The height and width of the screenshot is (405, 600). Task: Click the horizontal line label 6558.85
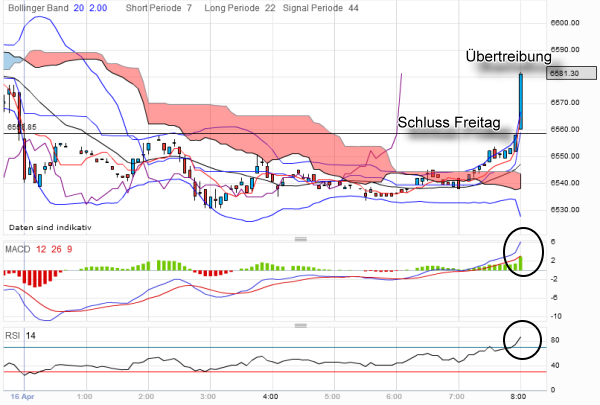coord(22,127)
